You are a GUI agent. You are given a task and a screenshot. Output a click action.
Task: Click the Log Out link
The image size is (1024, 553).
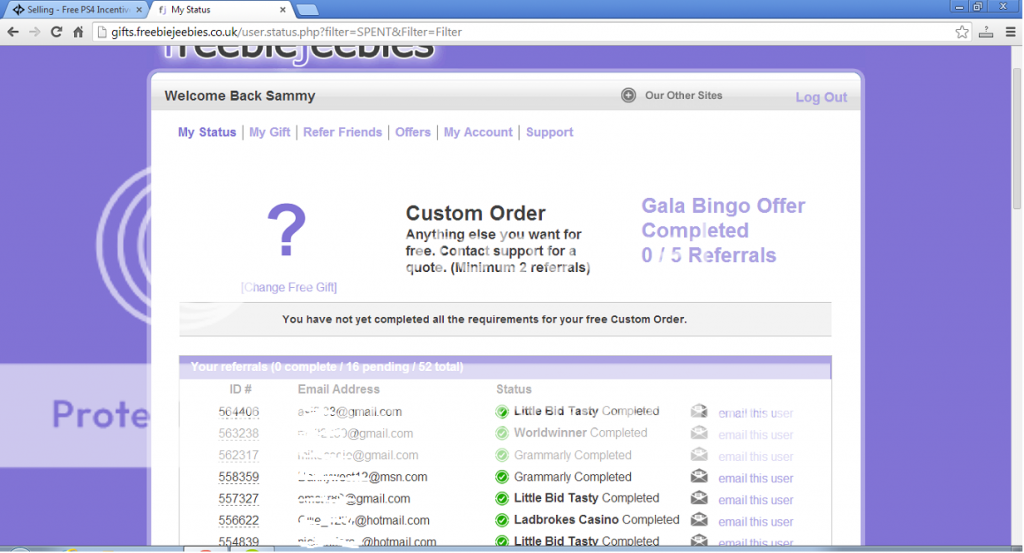coord(821,97)
